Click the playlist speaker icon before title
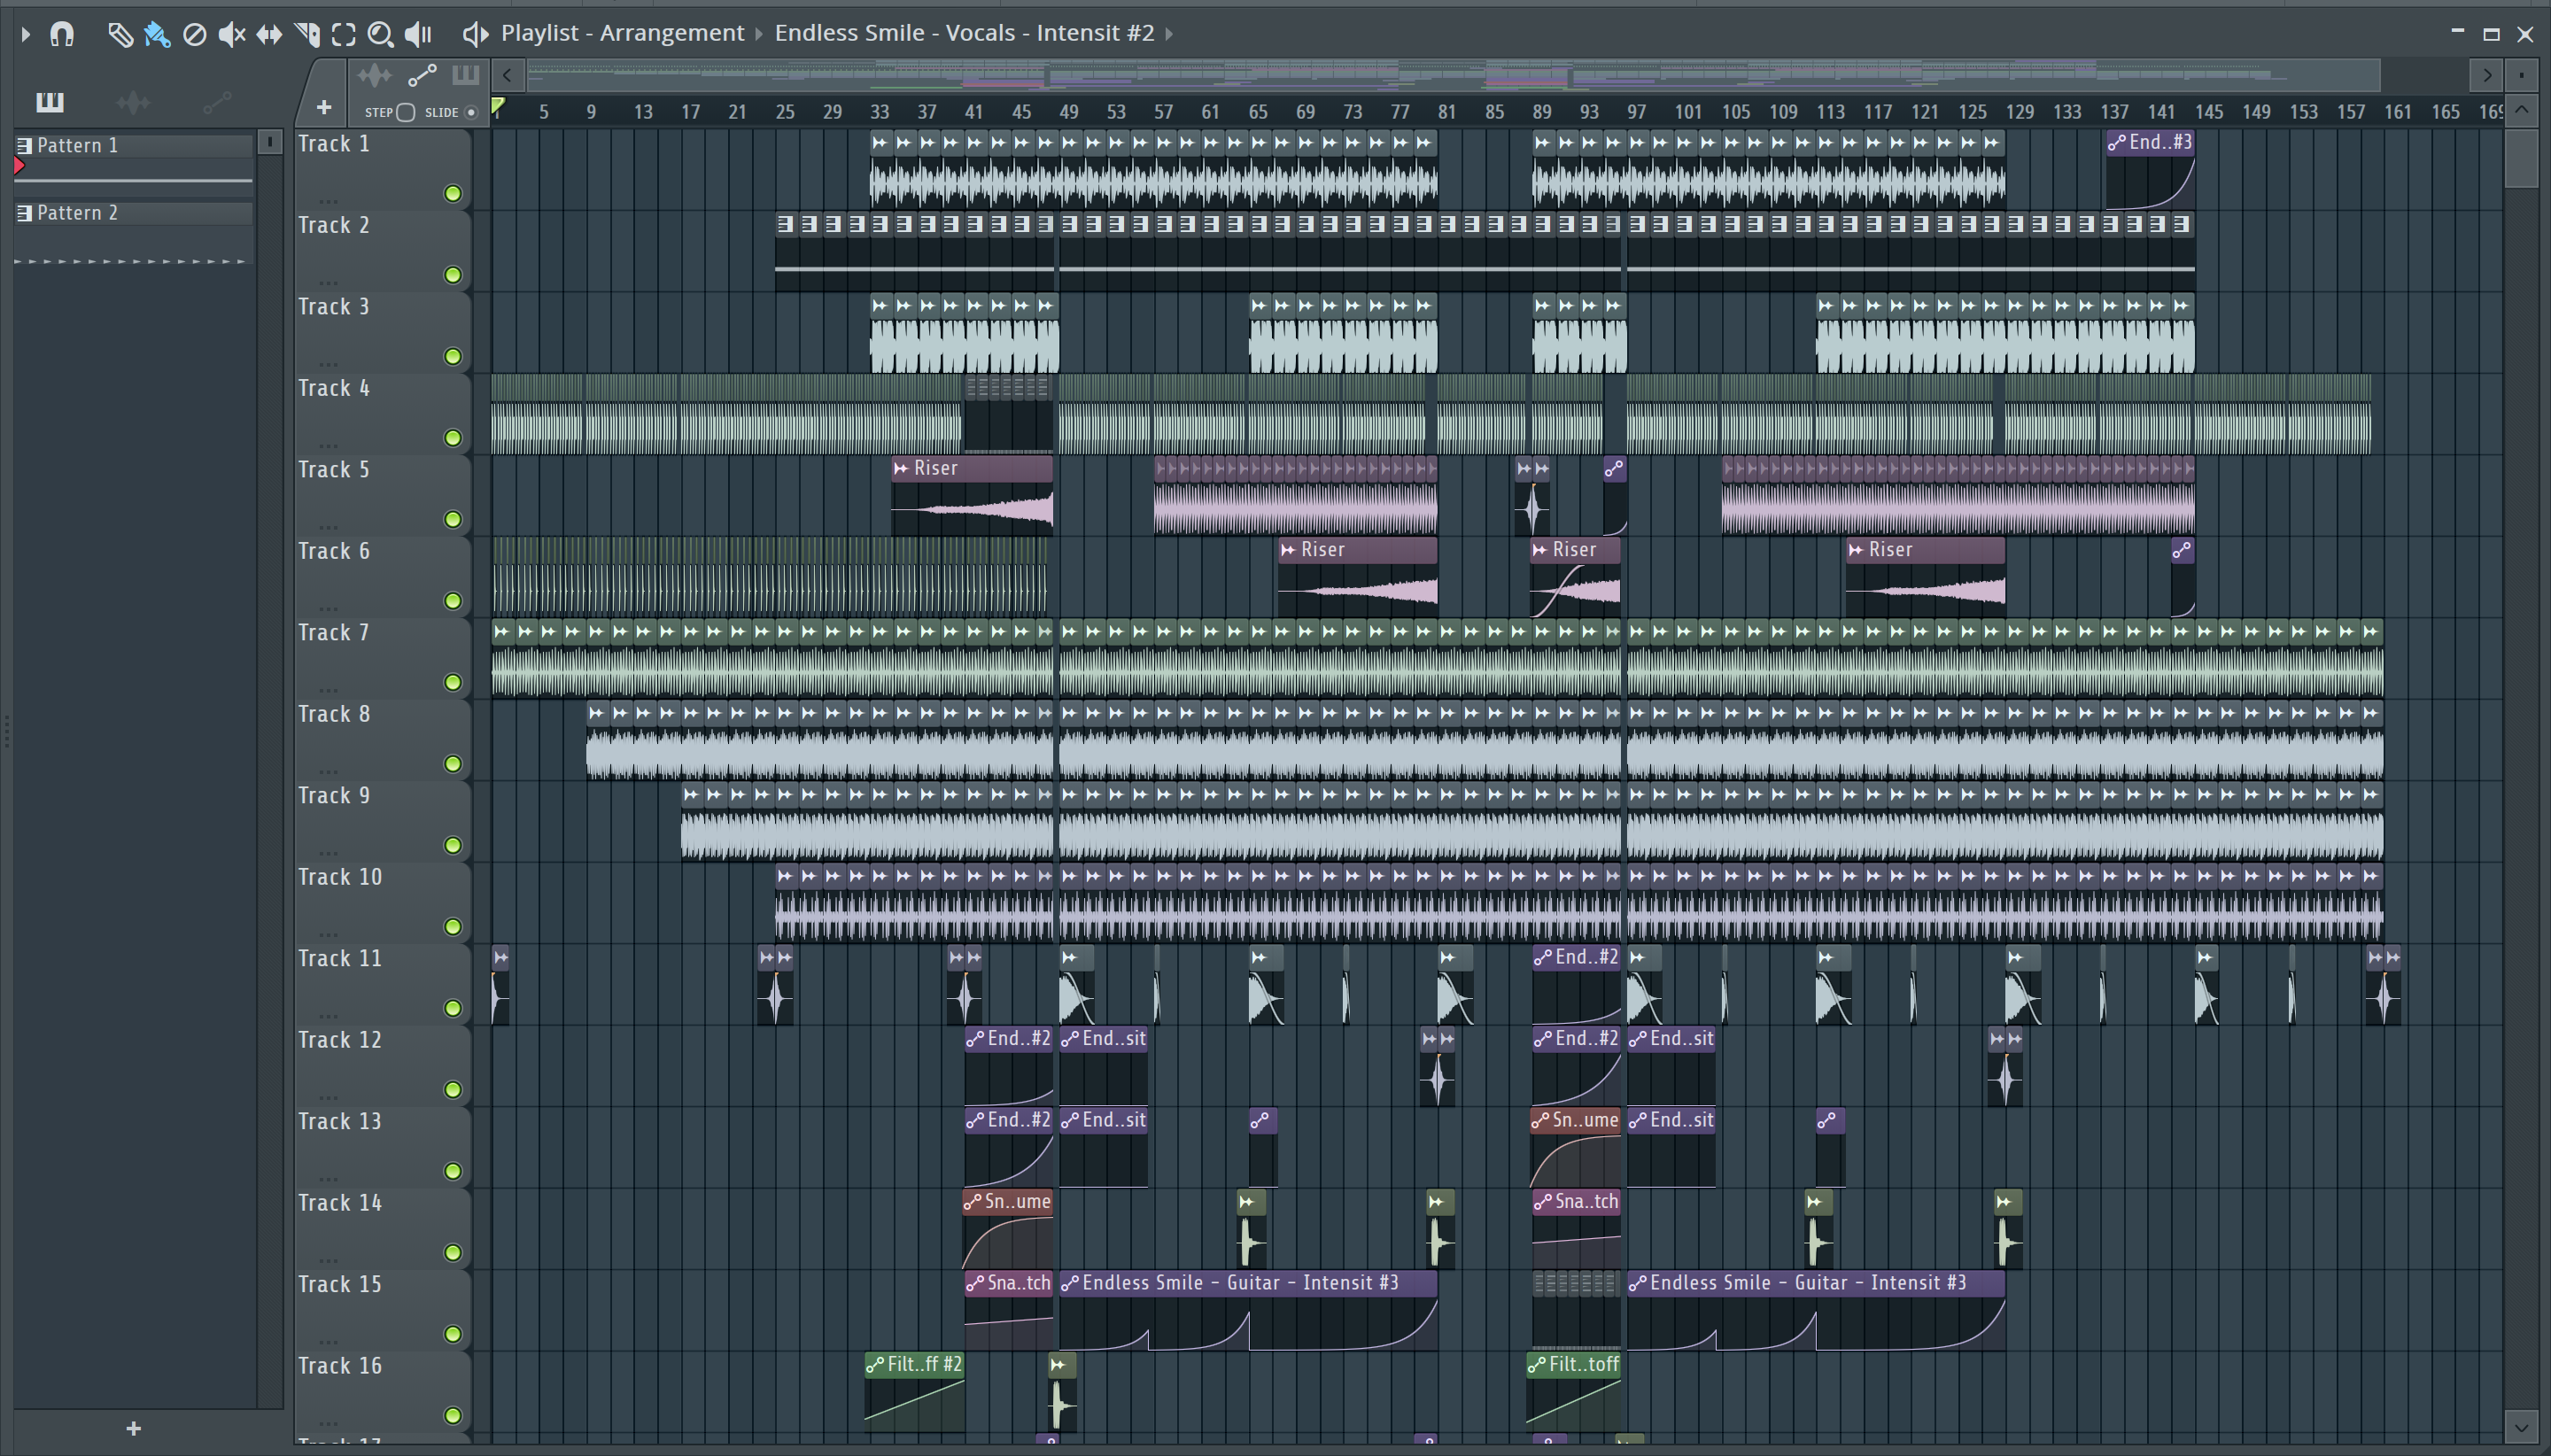The image size is (2551, 1456). point(475,34)
